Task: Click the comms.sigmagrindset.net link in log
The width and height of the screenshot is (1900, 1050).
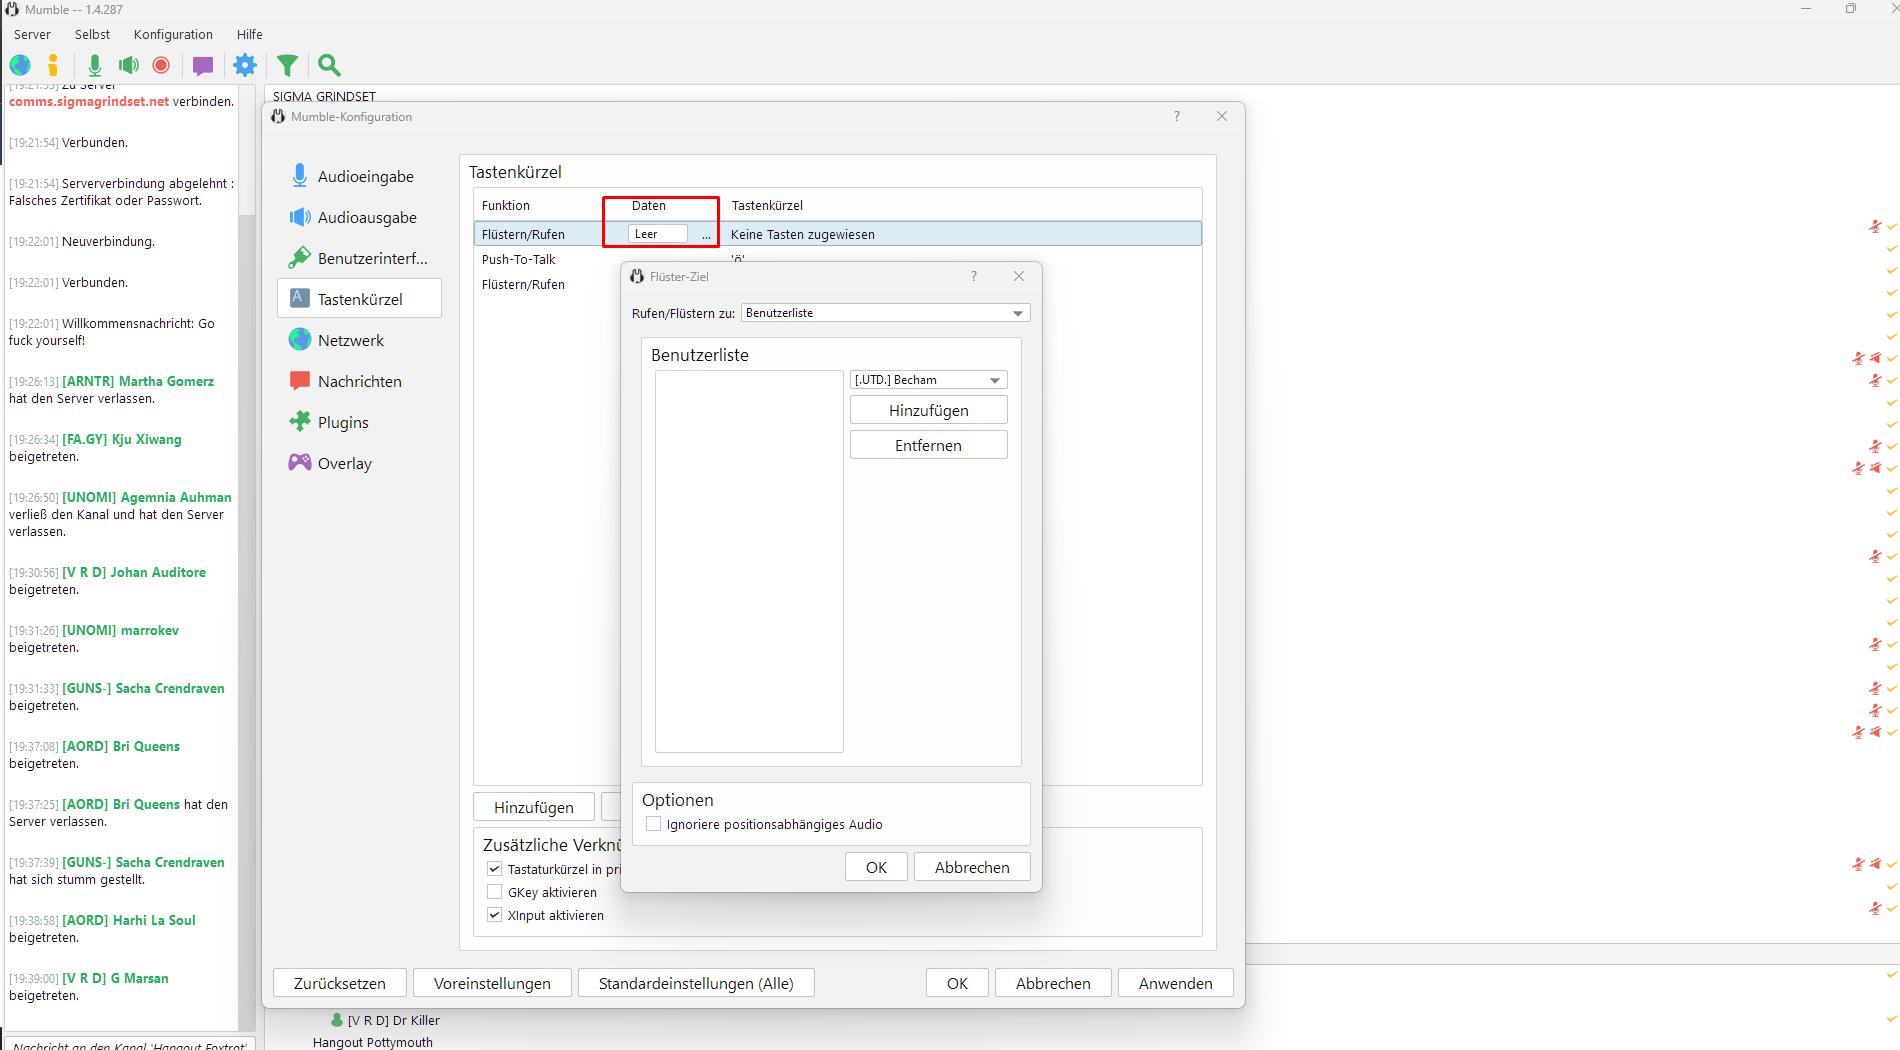Action: pos(89,101)
